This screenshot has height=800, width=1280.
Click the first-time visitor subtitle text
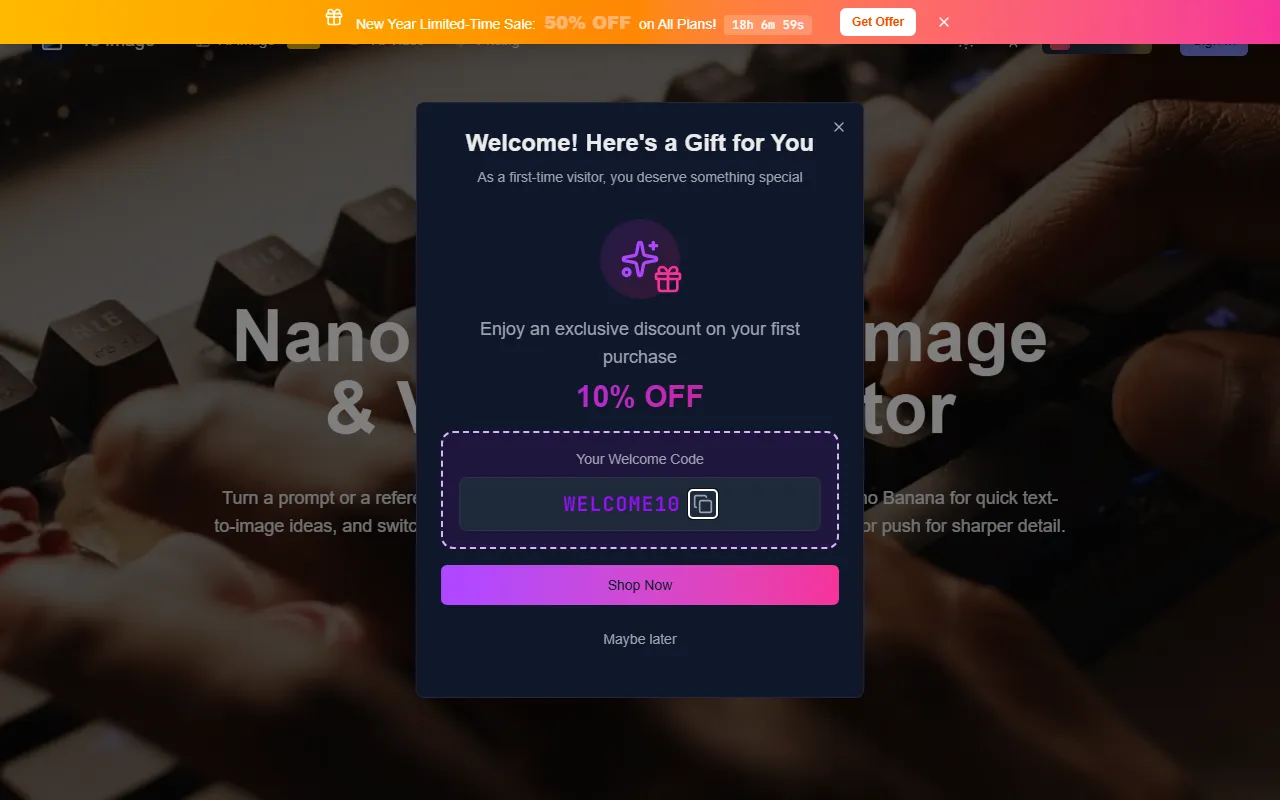click(x=640, y=177)
